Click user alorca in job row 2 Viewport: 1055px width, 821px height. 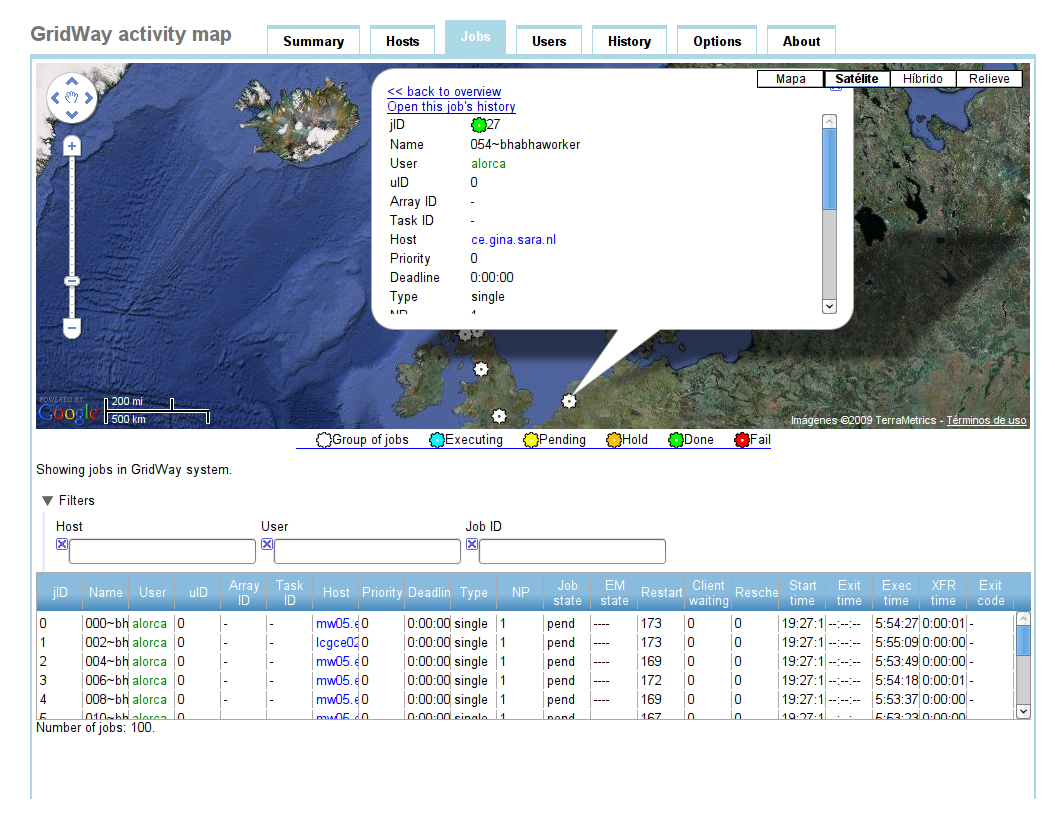coord(149,662)
